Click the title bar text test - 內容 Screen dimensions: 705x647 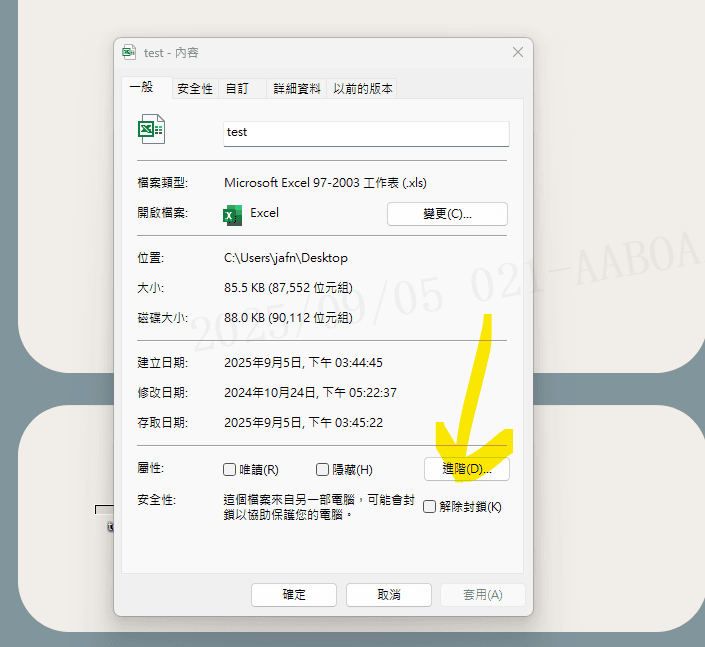pos(171,52)
